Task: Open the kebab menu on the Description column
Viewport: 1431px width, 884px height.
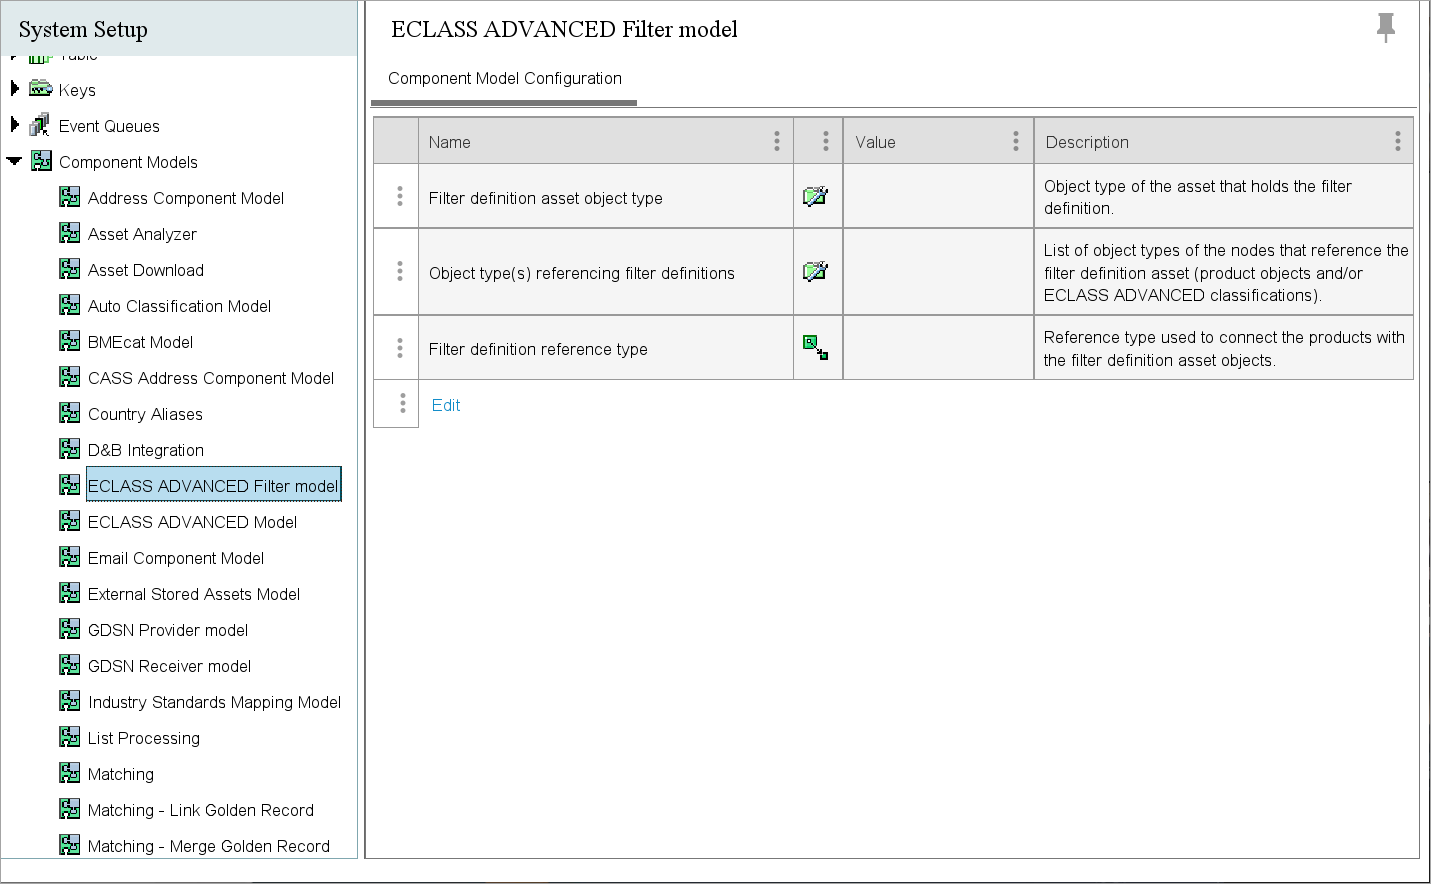Action: click(1397, 141)
